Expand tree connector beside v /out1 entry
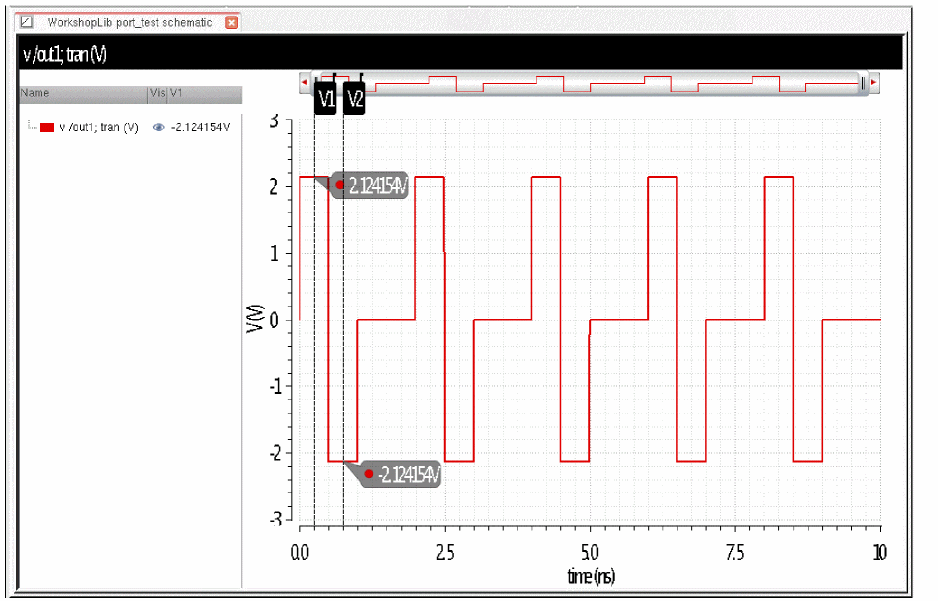The height and width of the screenshot is (601, 938). [x=32, y=126]
